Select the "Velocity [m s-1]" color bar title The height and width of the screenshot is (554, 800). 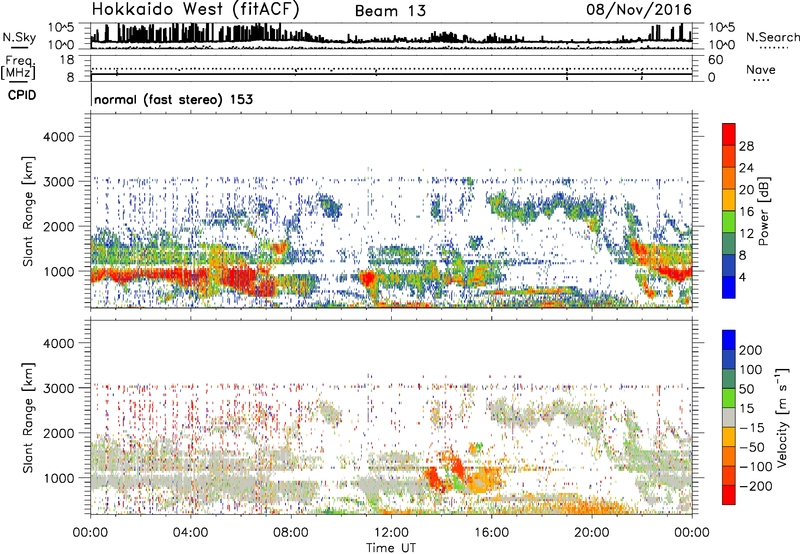coord(782,417)
